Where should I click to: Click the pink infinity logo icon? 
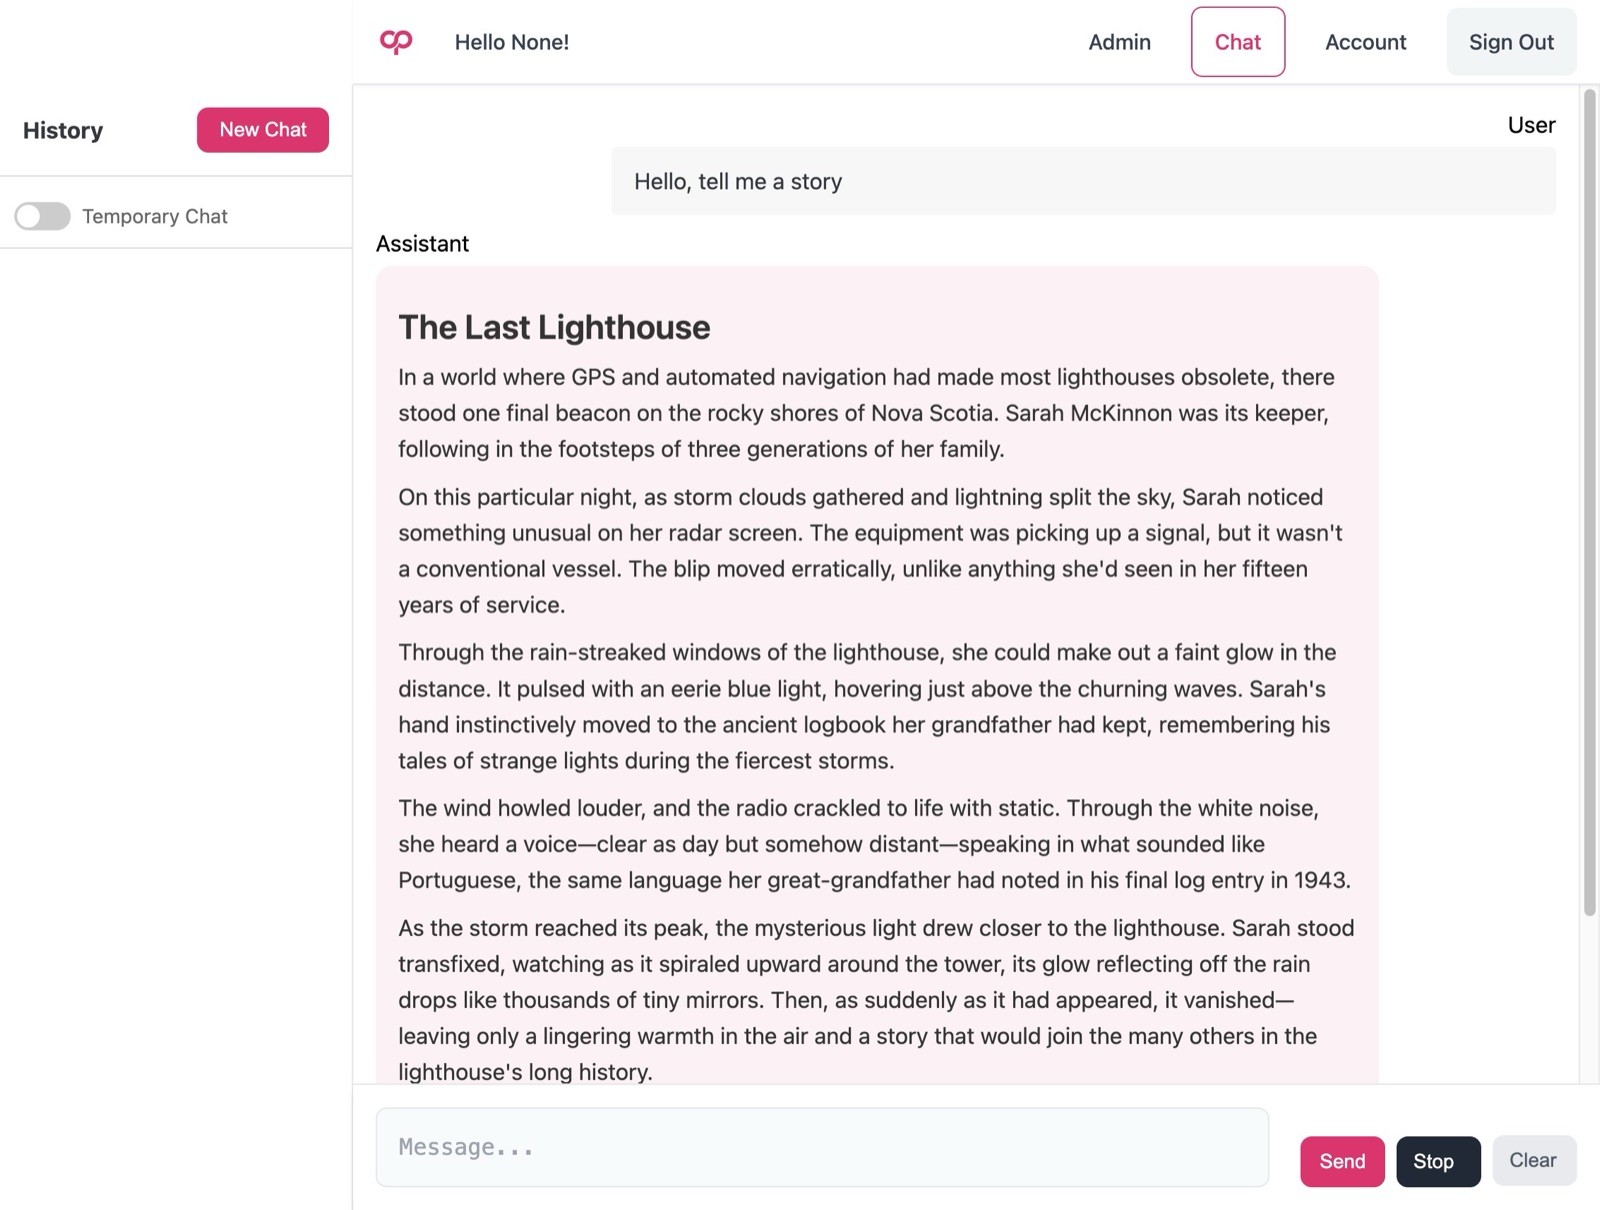coord(396,41)
